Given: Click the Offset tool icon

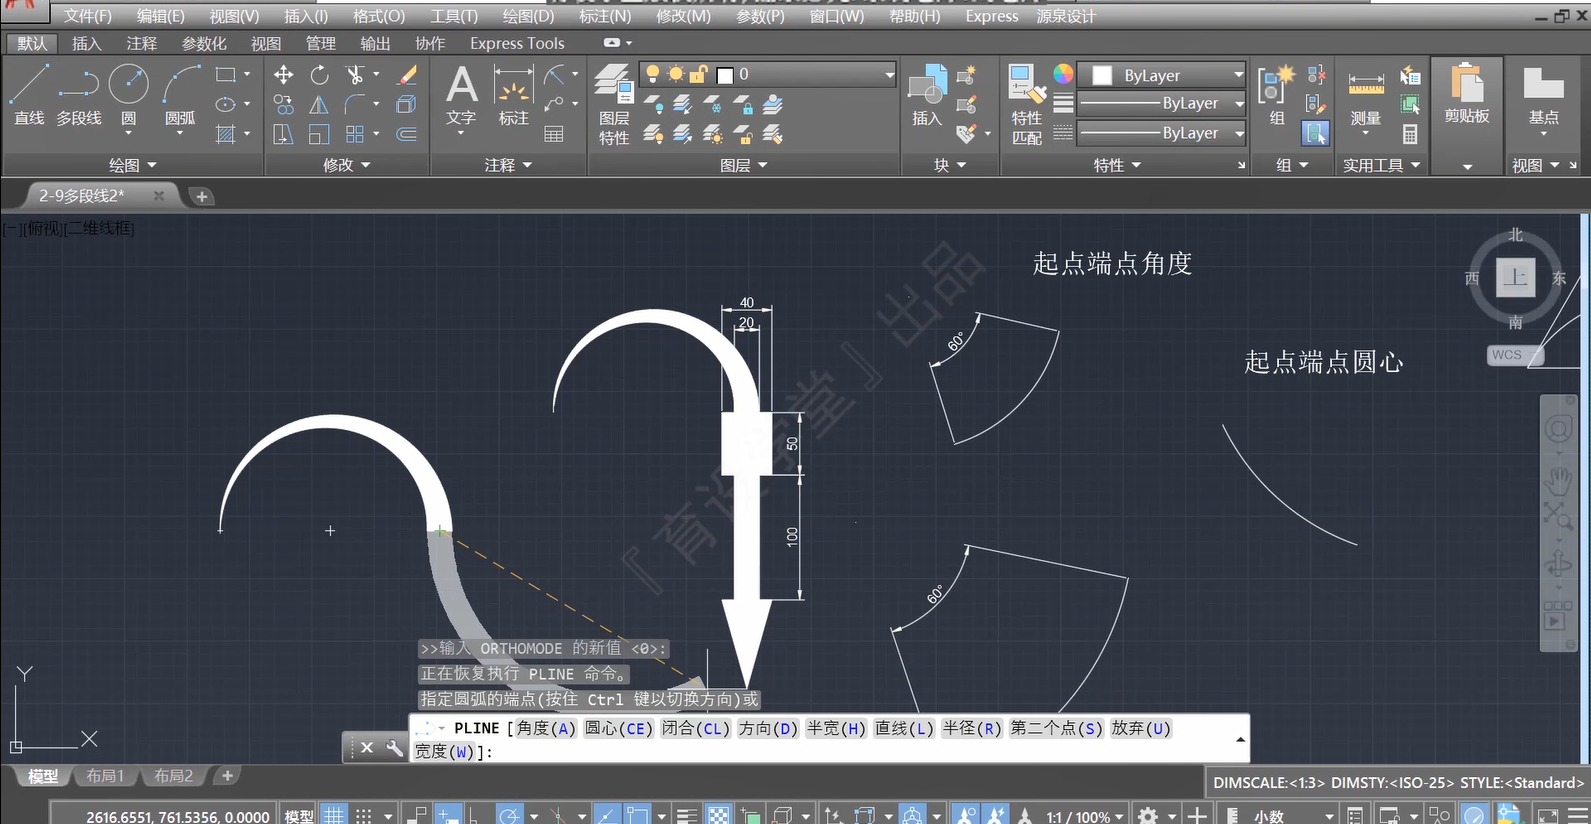Looking at the screenshot, I should [407, 134].
